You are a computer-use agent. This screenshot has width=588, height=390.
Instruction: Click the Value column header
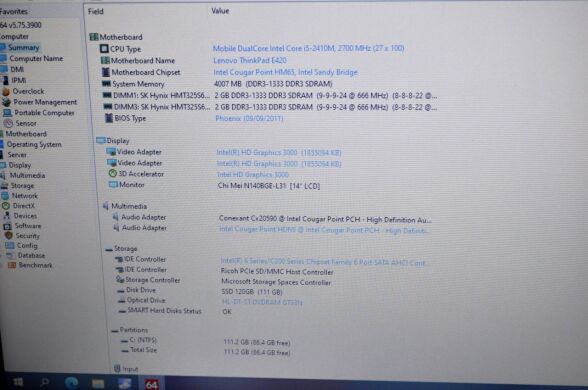(220, 11)
